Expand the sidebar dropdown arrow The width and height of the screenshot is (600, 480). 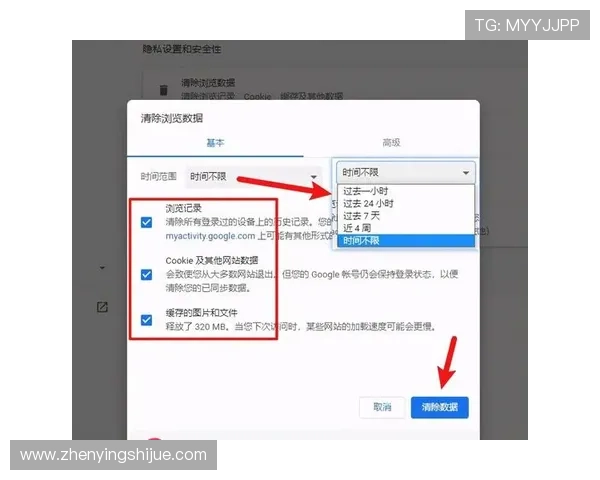[102, 268]
